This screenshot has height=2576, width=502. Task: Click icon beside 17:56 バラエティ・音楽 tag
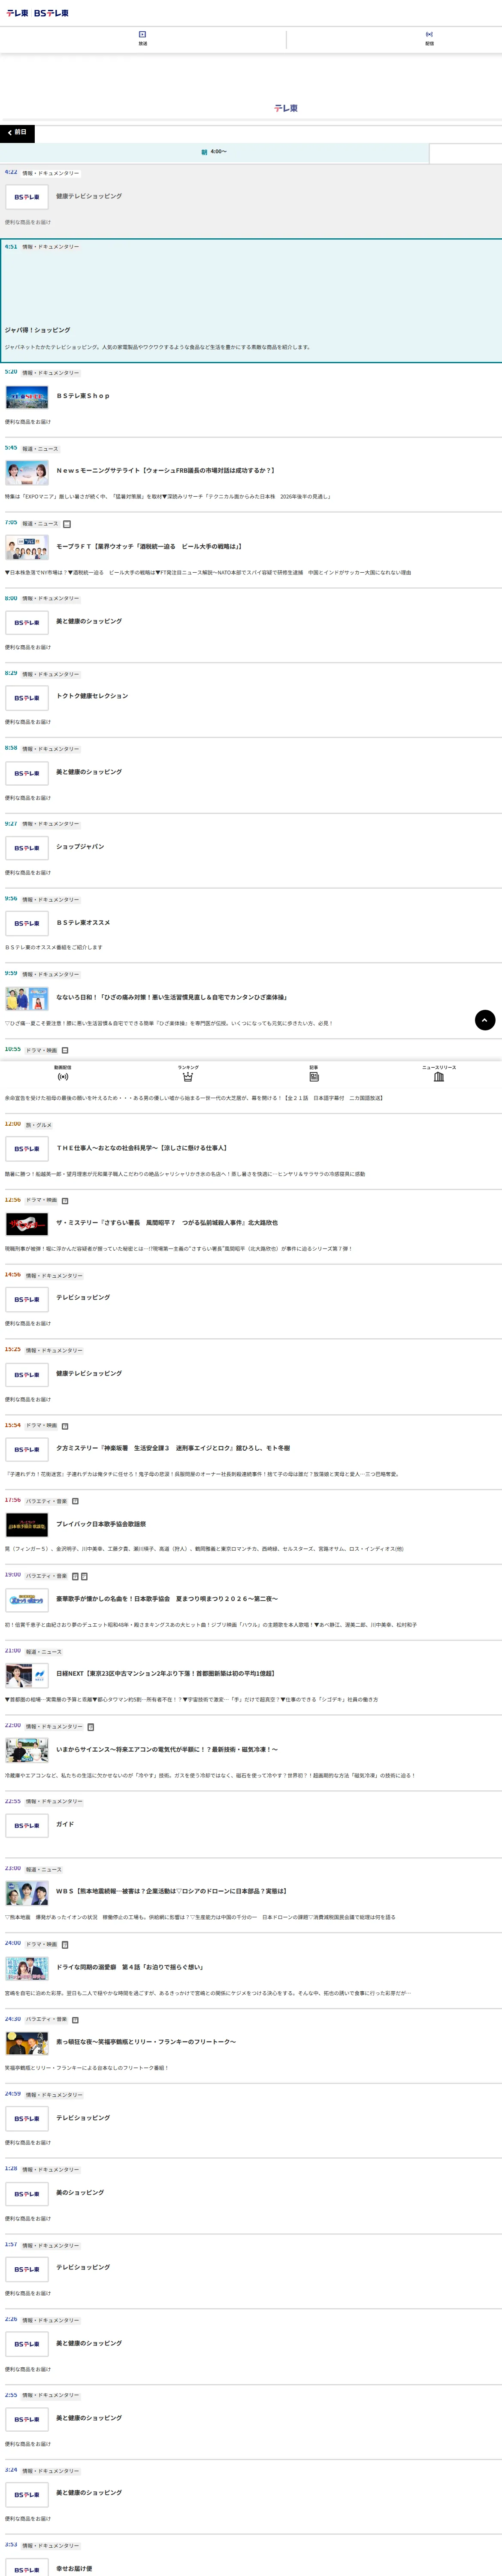click(75, 1501)
